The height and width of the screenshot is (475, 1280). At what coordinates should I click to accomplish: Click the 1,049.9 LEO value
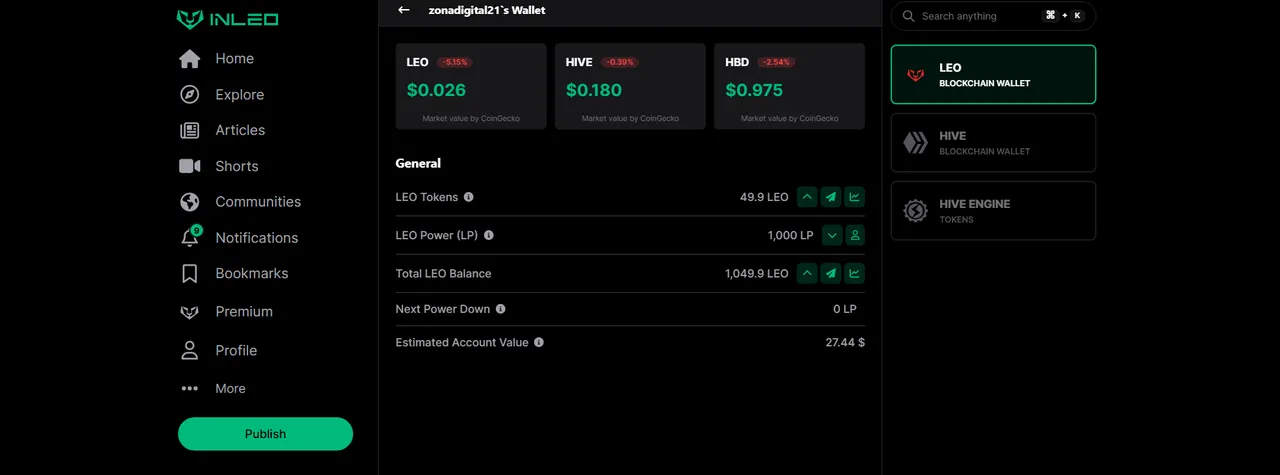tap(757, 273)
